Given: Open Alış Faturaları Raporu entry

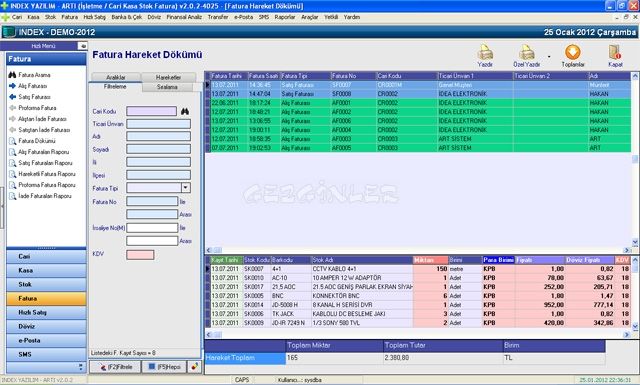Looking at the screenshot, I should coord(43,152).
